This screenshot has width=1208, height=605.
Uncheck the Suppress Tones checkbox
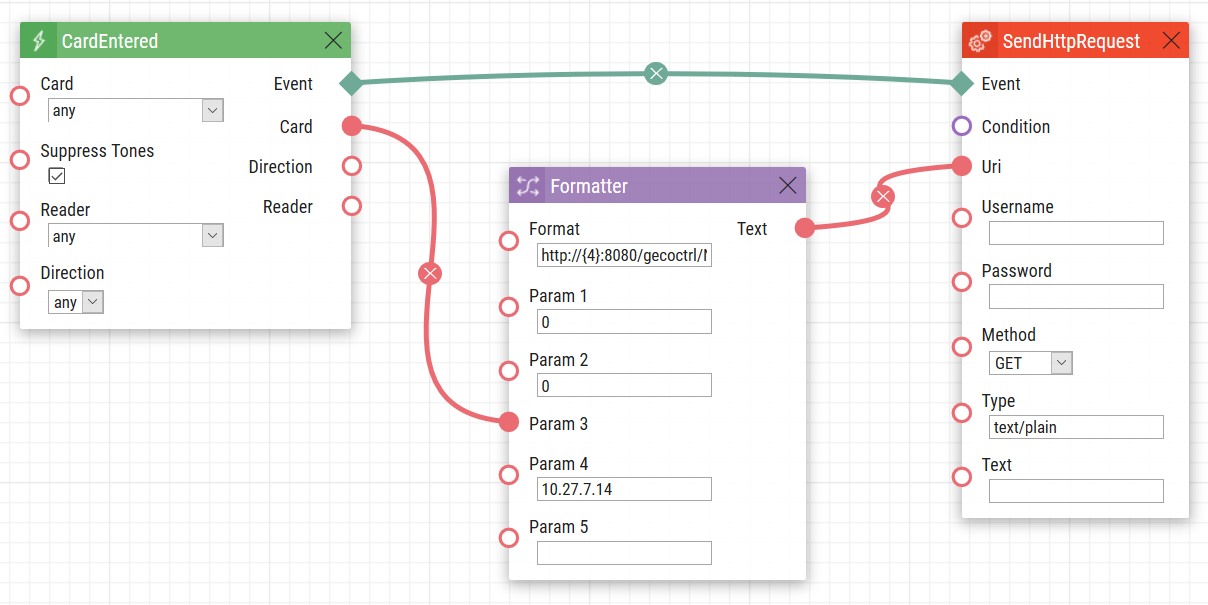[57, 176]
